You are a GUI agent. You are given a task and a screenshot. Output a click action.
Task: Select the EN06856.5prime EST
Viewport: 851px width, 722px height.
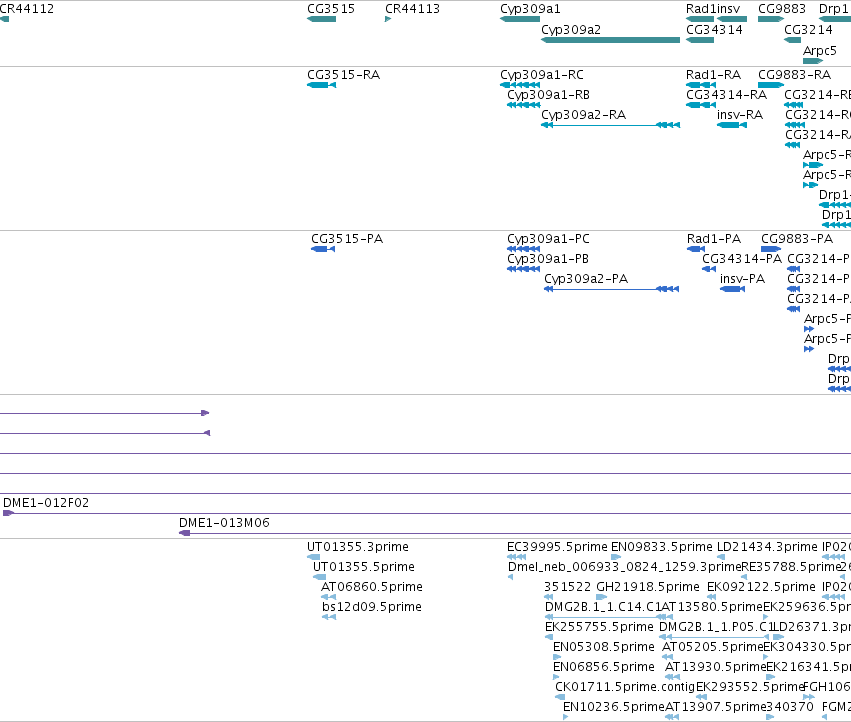[x=556, y=677]
